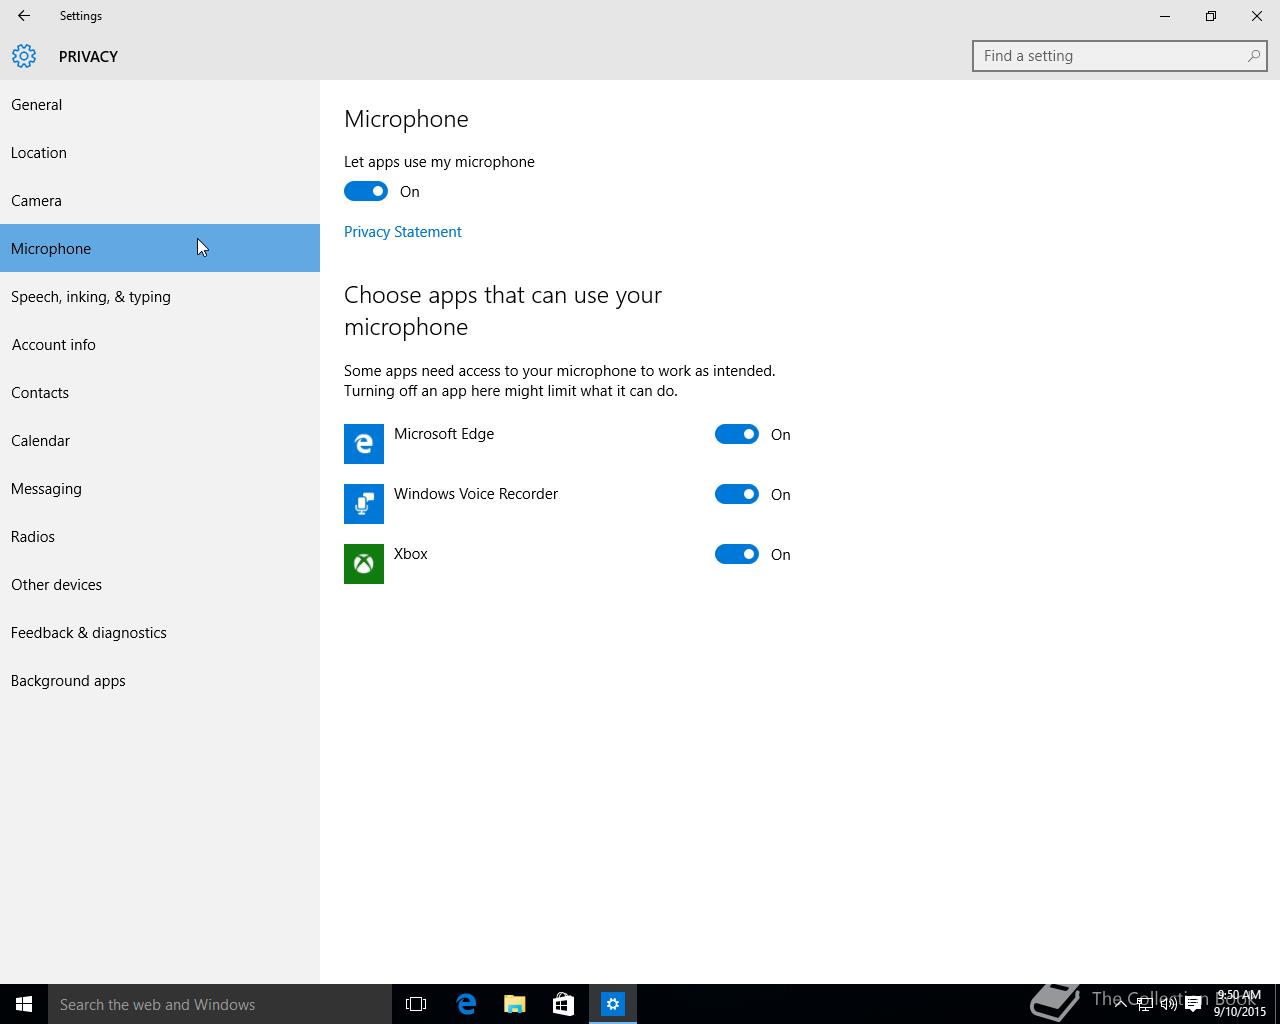Close the Settings window
Image resolution: width=1280 pixels, height=1024 pixels.
pyautogui.click(x=1257, y=16)
